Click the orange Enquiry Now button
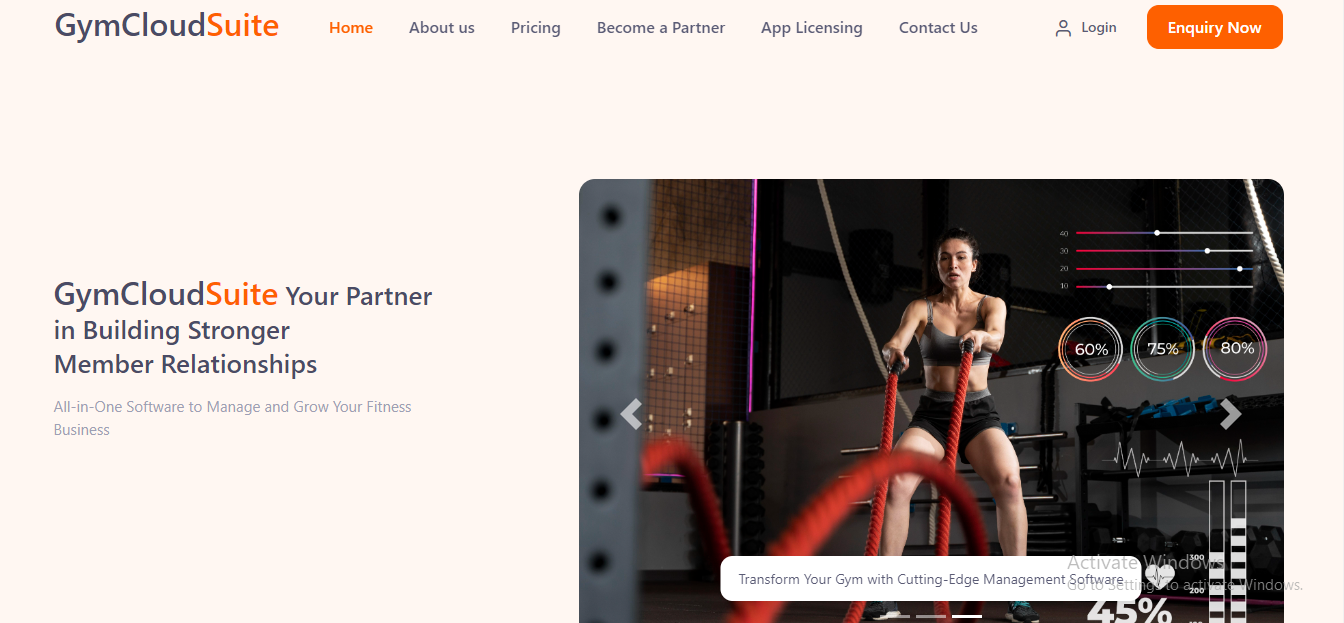1344x623 pixels. point(1215,27)
